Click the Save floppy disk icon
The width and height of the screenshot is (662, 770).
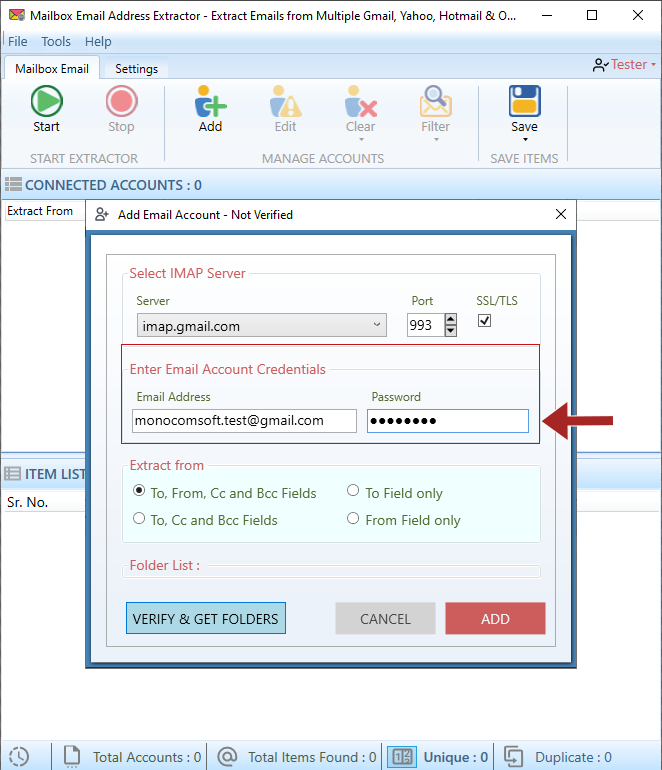point(524,102)
